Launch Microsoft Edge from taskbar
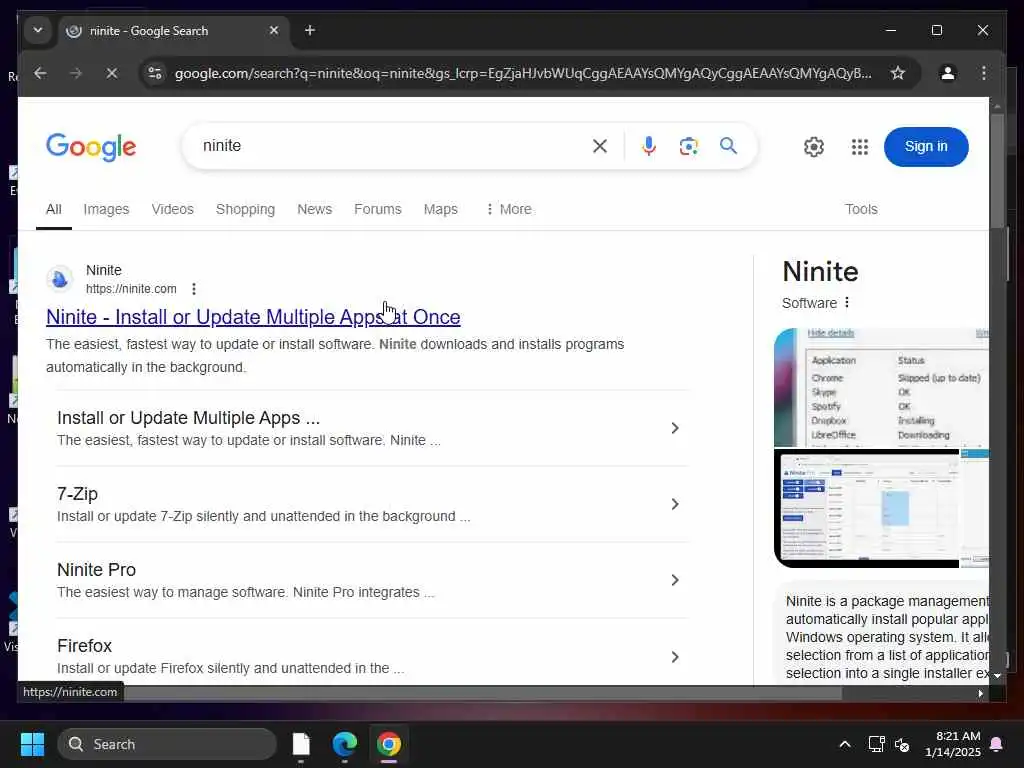Viewport: 1024px width, 768px height. click(x=345, y=744)
